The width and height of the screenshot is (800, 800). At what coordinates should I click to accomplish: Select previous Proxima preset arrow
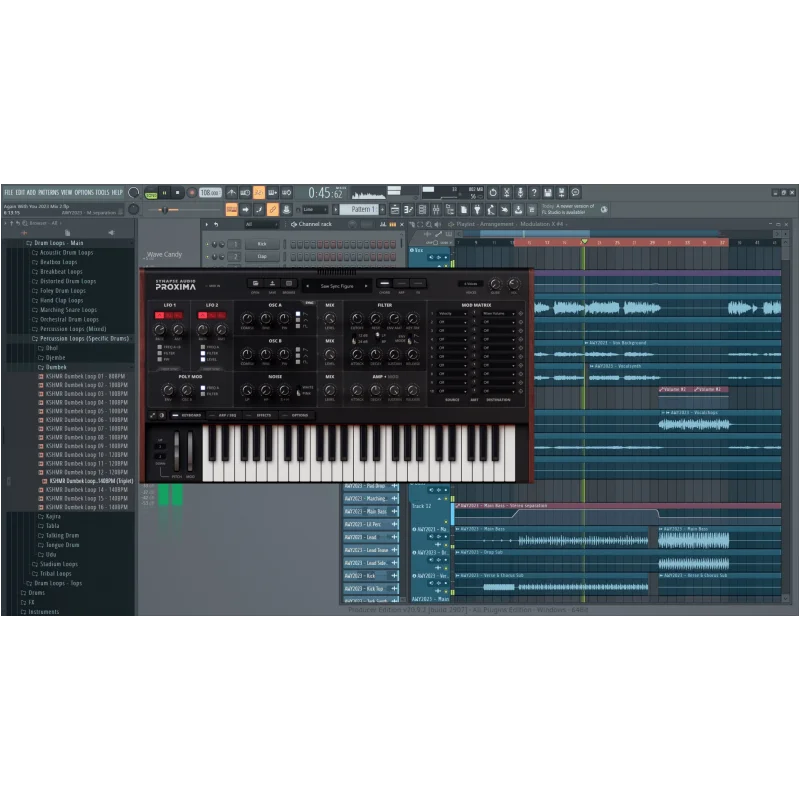[x=308, y=286]
